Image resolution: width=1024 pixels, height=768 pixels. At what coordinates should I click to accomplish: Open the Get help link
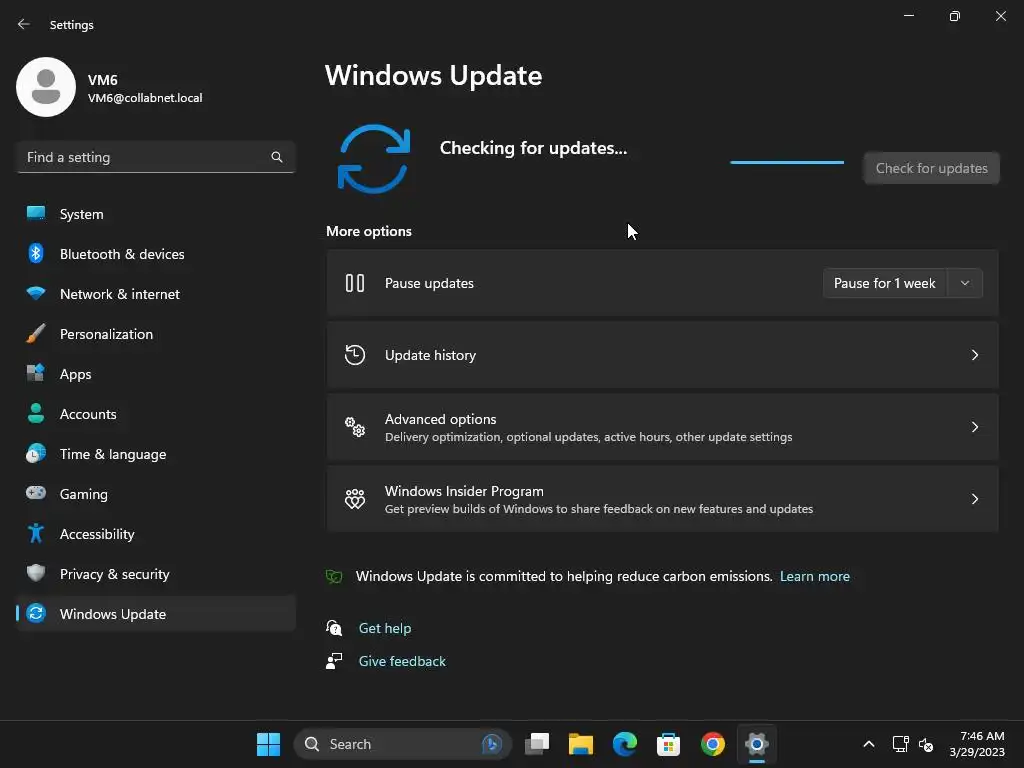point(385,628)
